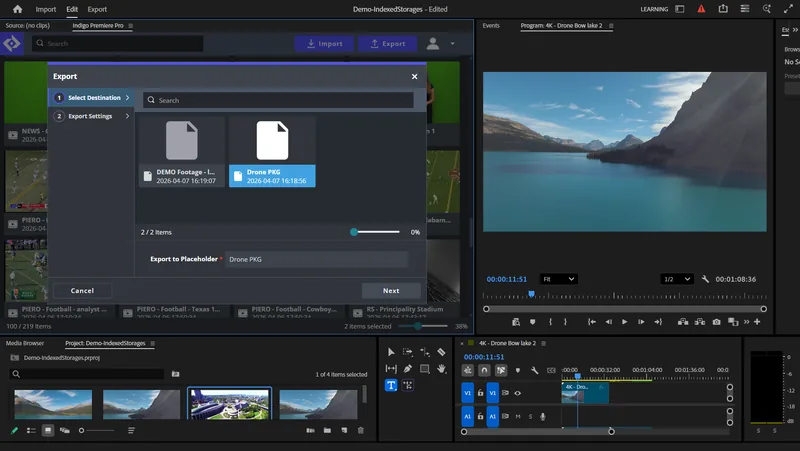Screen dimensions: 800x451
Task: Click Mark Out brace button
Action: tap(565, 322)
